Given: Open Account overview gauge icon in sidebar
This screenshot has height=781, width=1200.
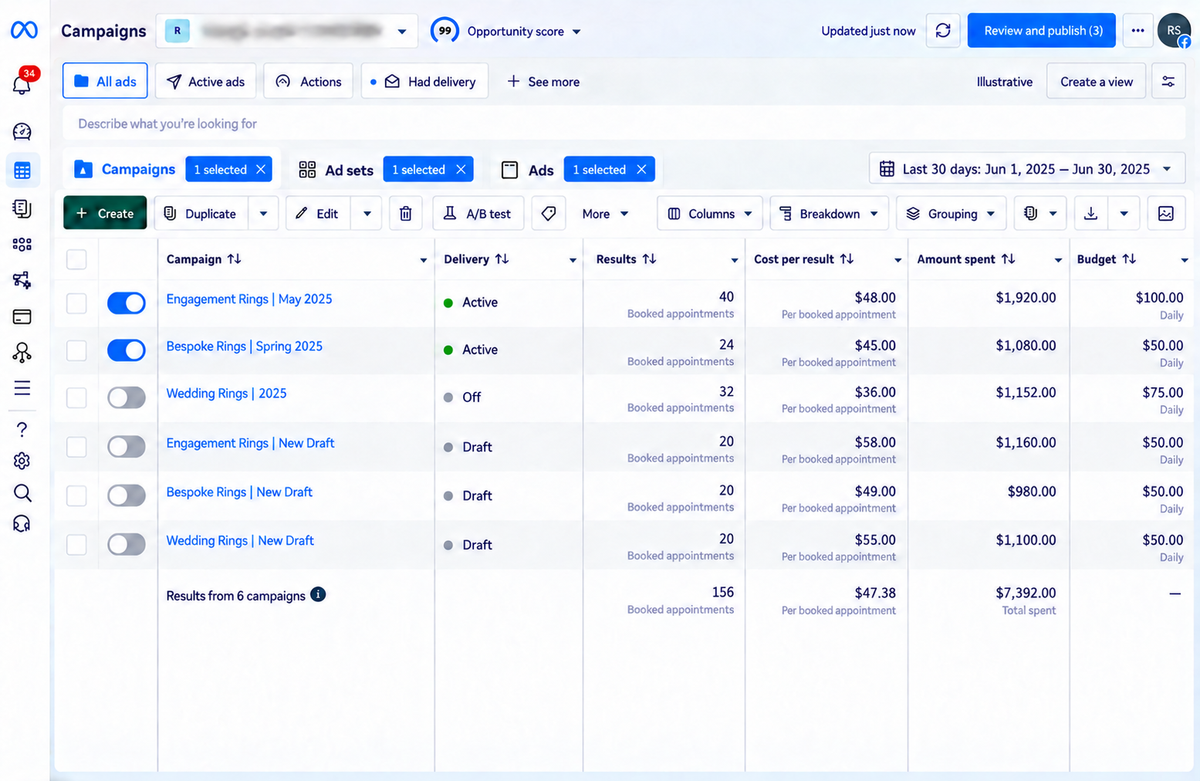Looking at the screenshot, I should click(22, 132).
